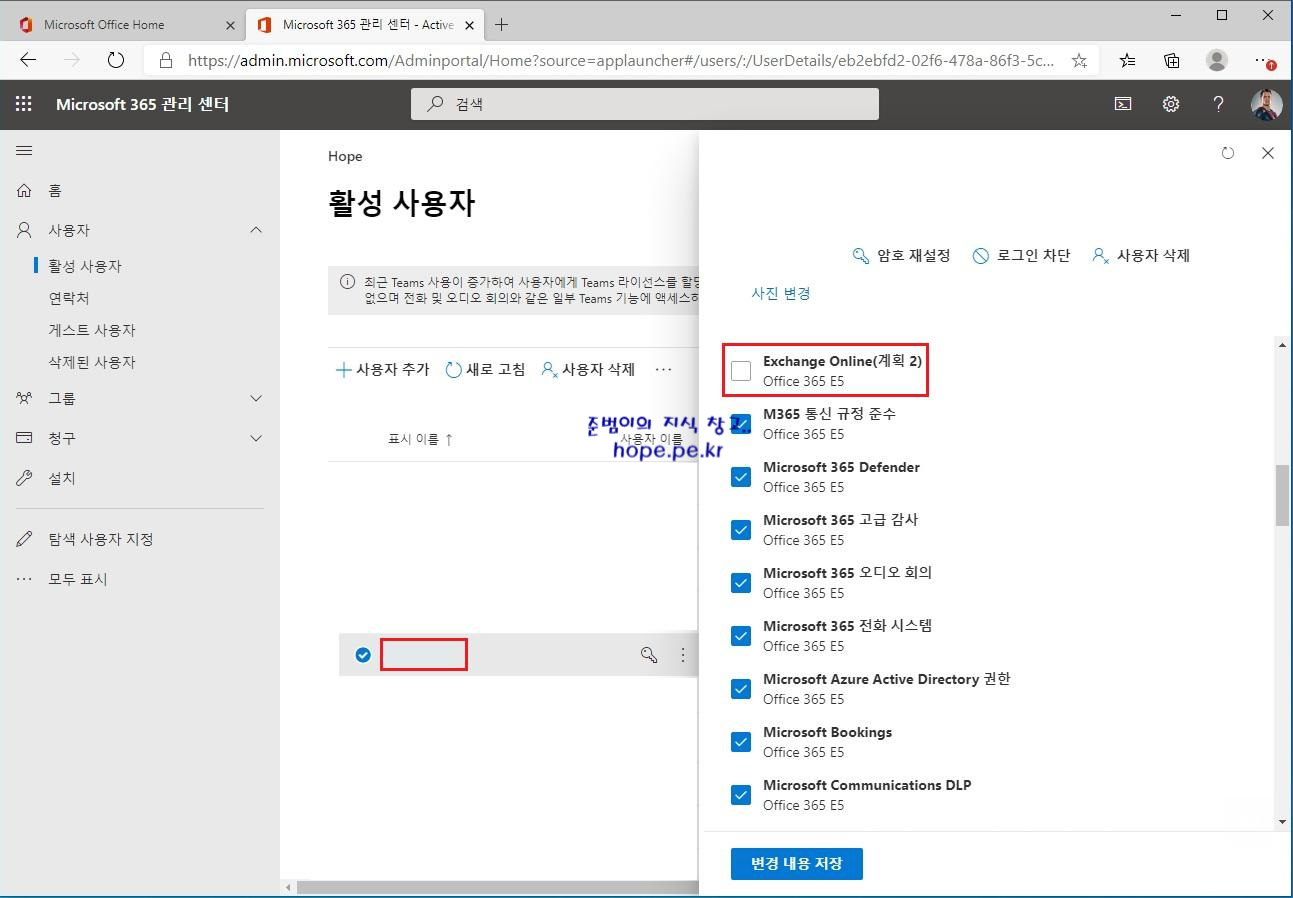Click the browser reload button
Image resolution: width=1293 pixels, height=898 pixels.
116,60
